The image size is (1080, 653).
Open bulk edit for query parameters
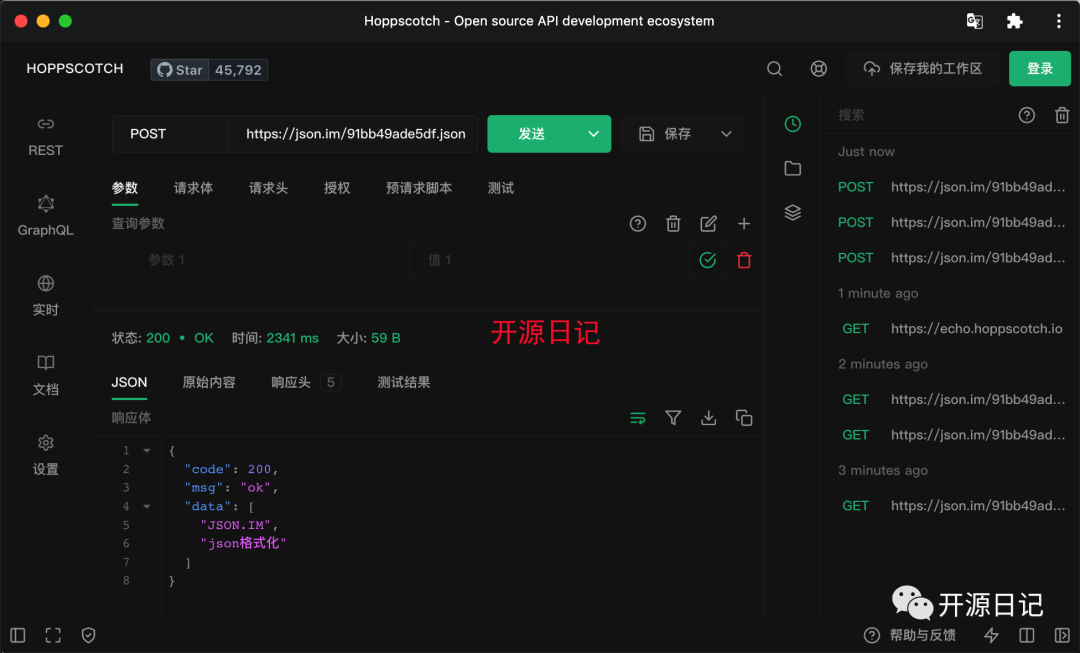pos(708,223)
